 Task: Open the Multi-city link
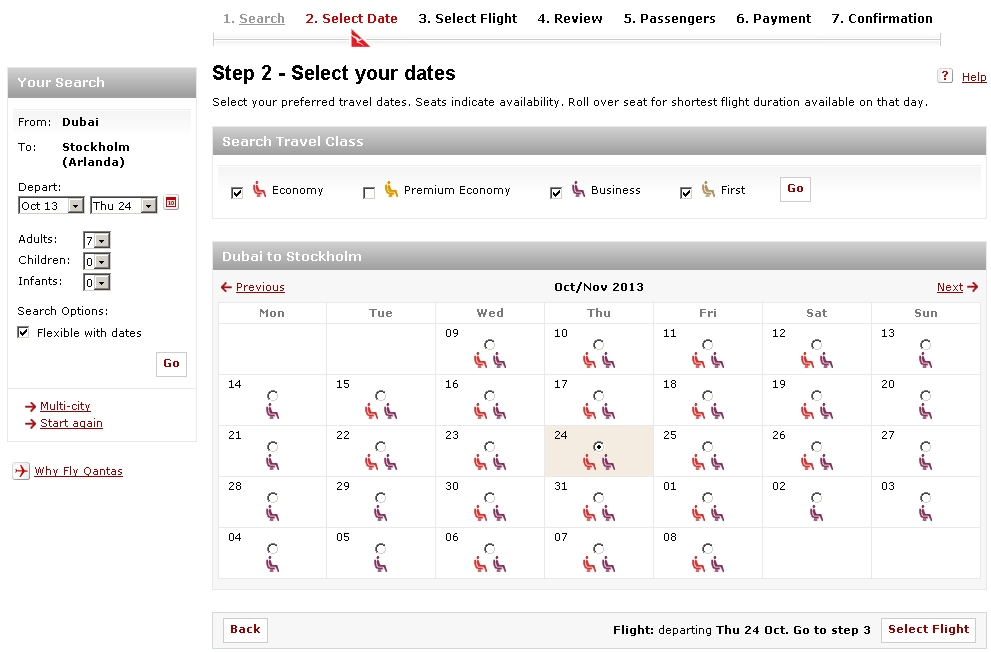coord(65,406)
